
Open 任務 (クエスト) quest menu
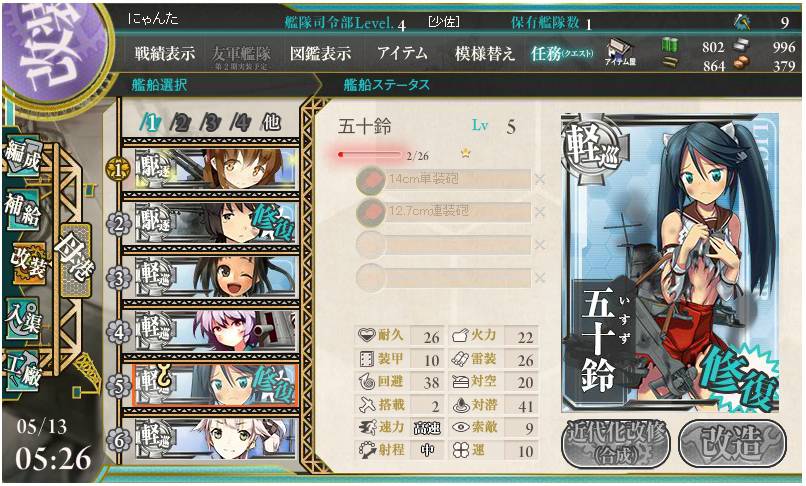562,53
